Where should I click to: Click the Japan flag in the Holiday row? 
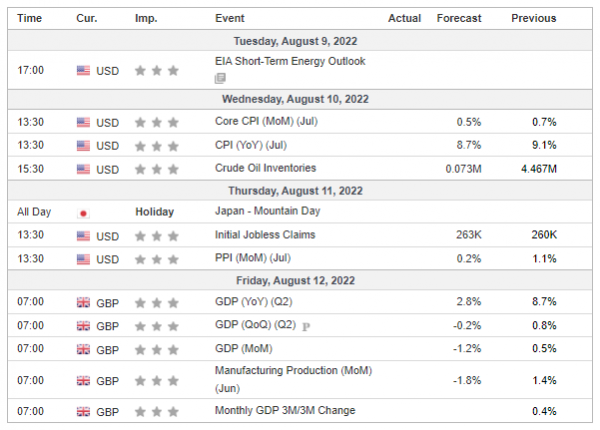pyautogui.click(x=83, y=212)
